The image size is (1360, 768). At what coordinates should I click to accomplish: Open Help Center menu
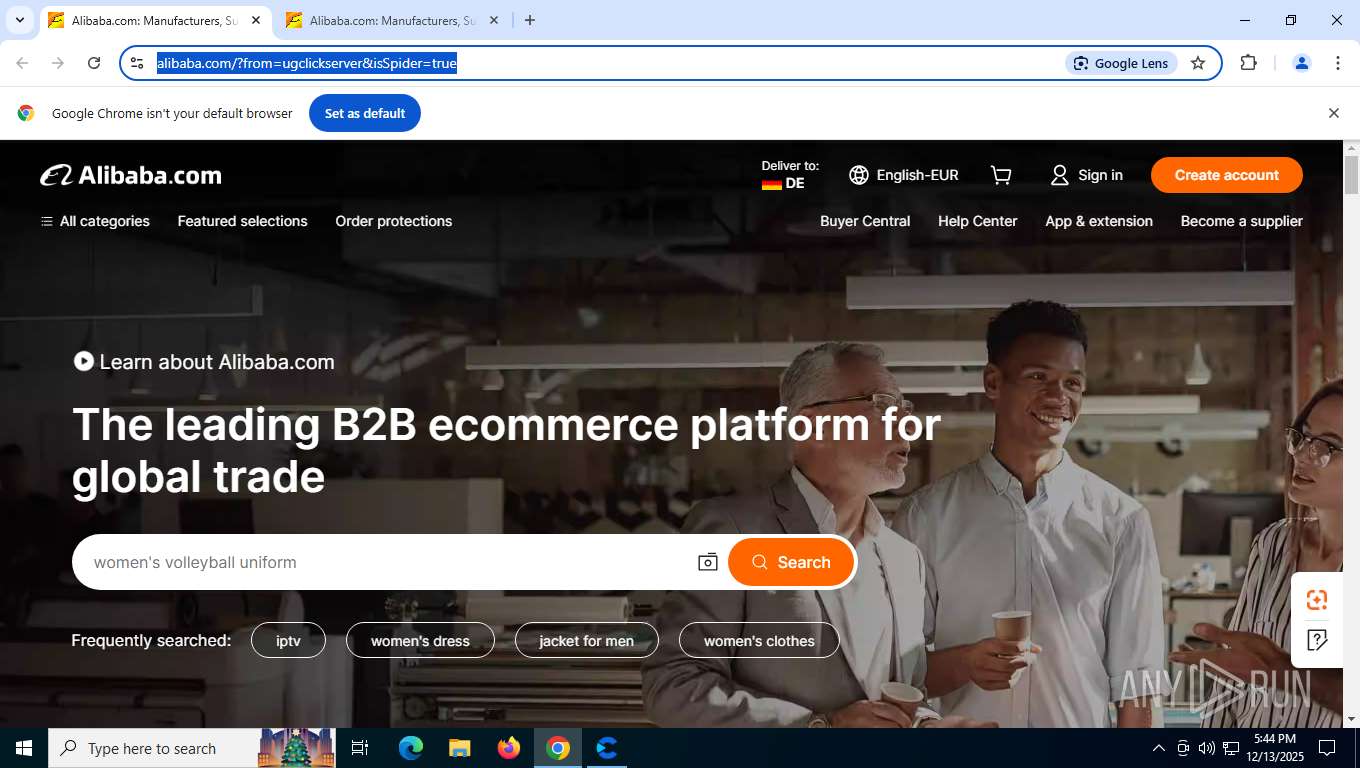point(978,221)
